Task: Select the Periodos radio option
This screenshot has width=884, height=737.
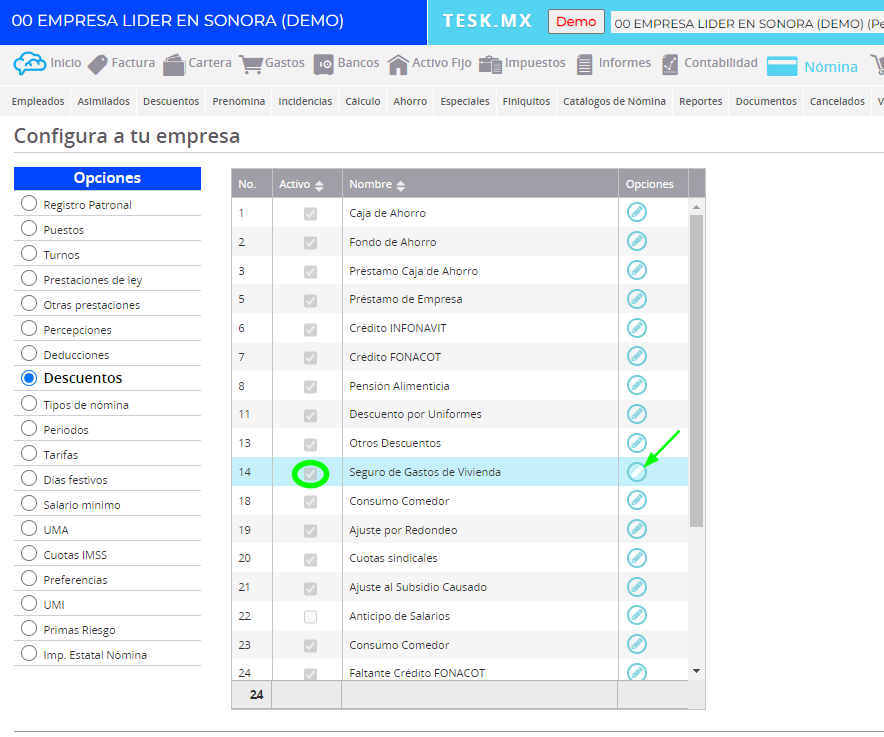Action: [29, 429]
